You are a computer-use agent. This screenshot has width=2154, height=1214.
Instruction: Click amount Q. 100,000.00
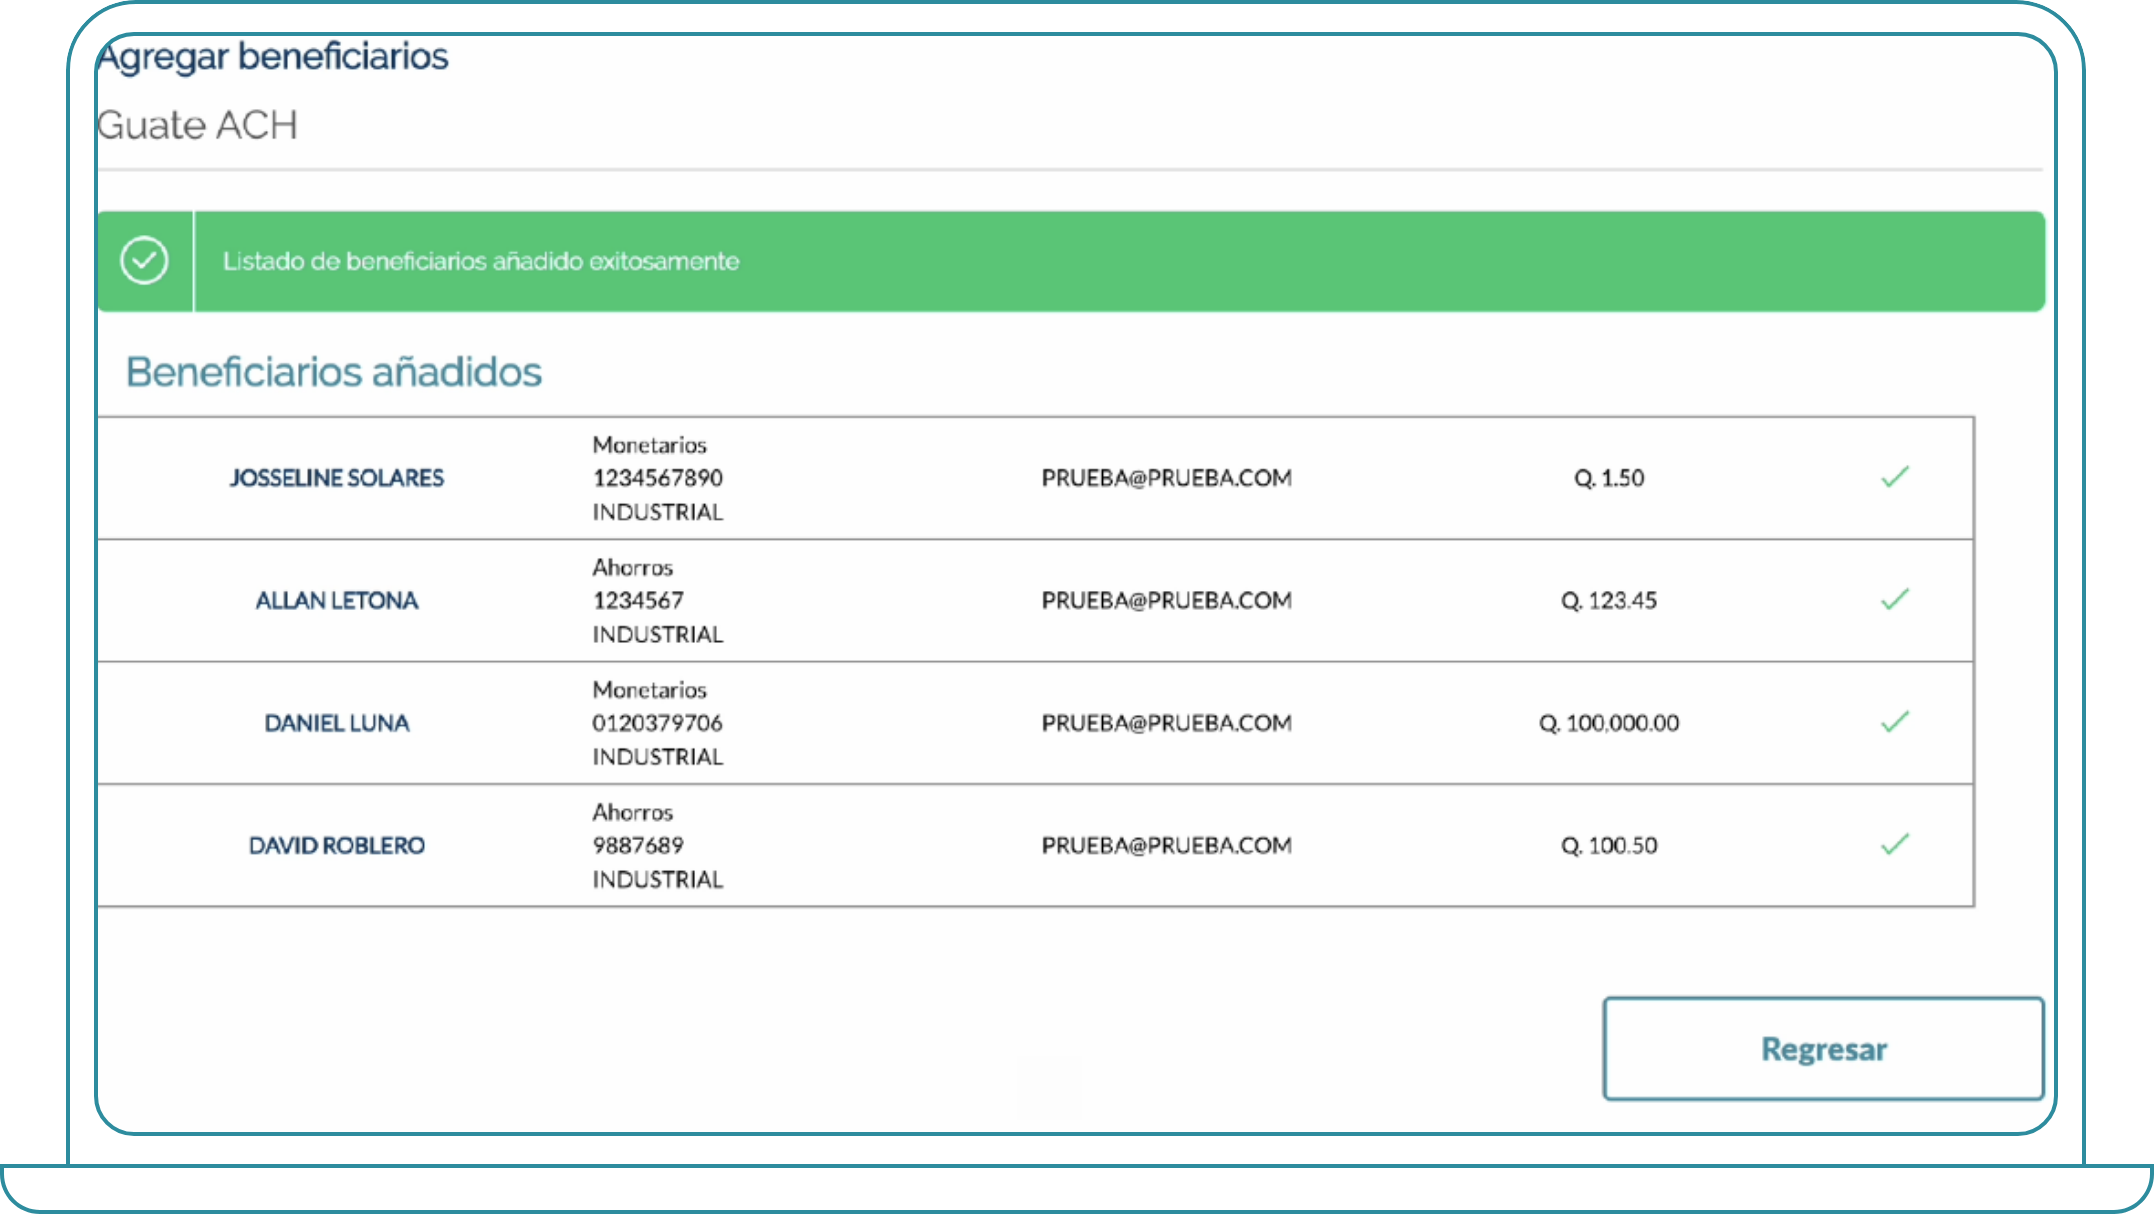click(x=1609, y=723)
